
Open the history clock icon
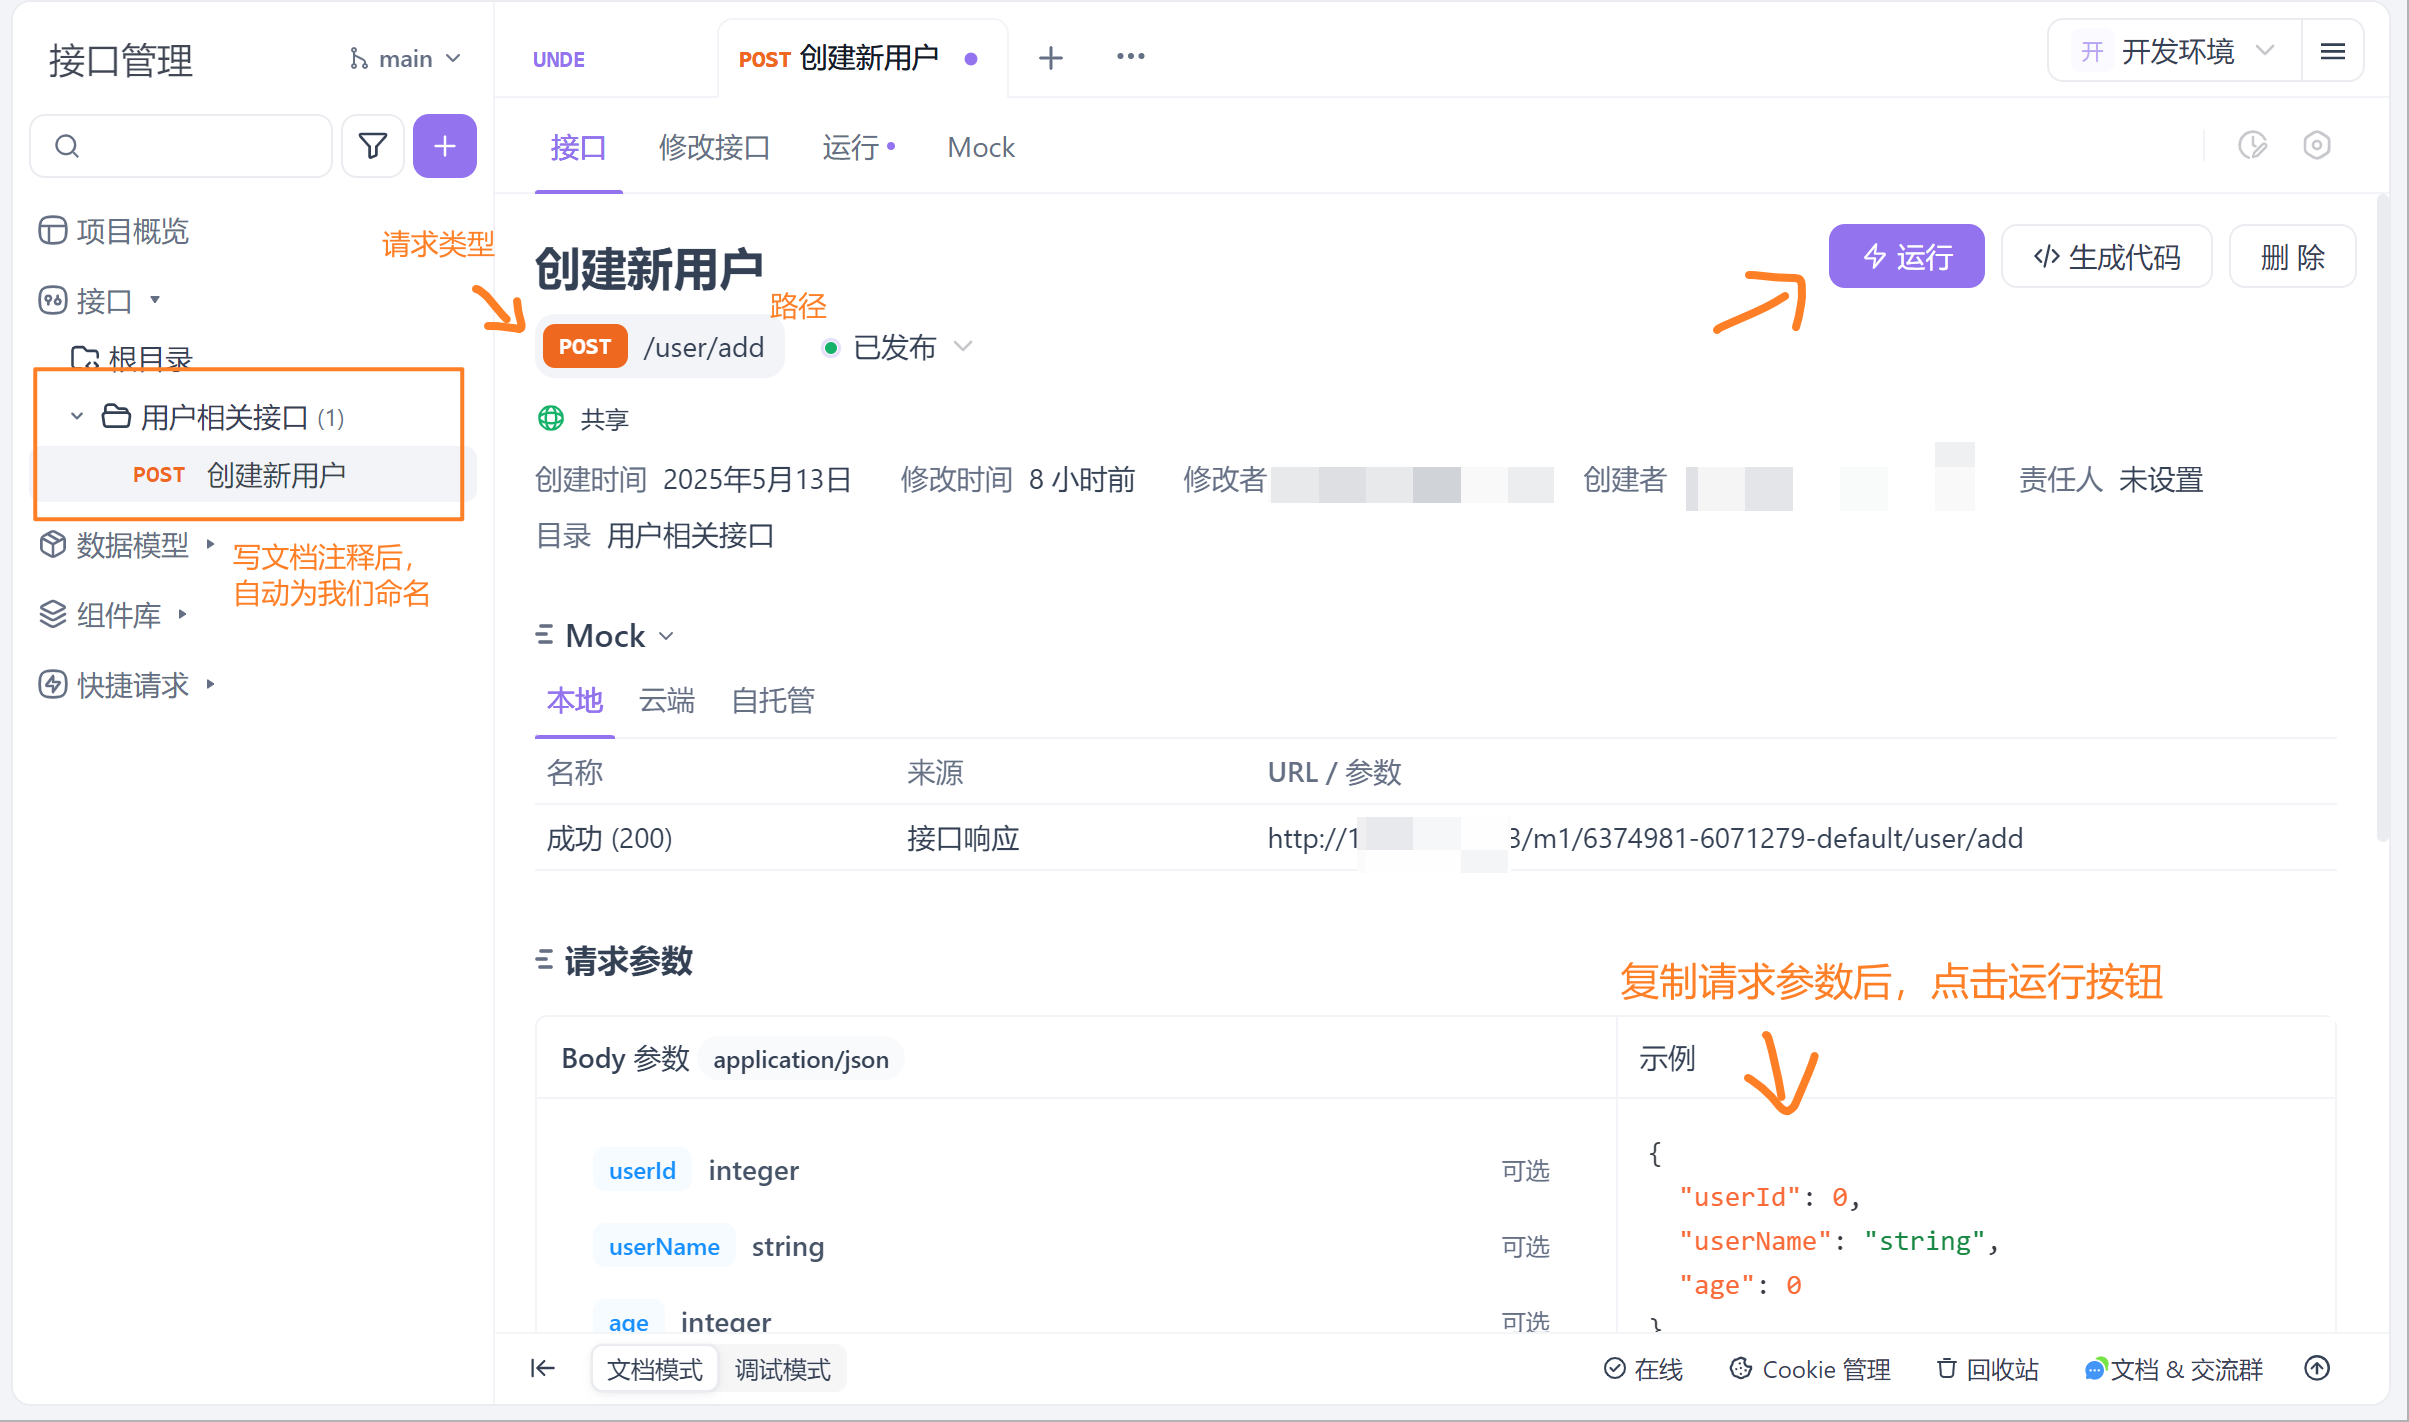pyautogui.click(x=2252, y=146)
